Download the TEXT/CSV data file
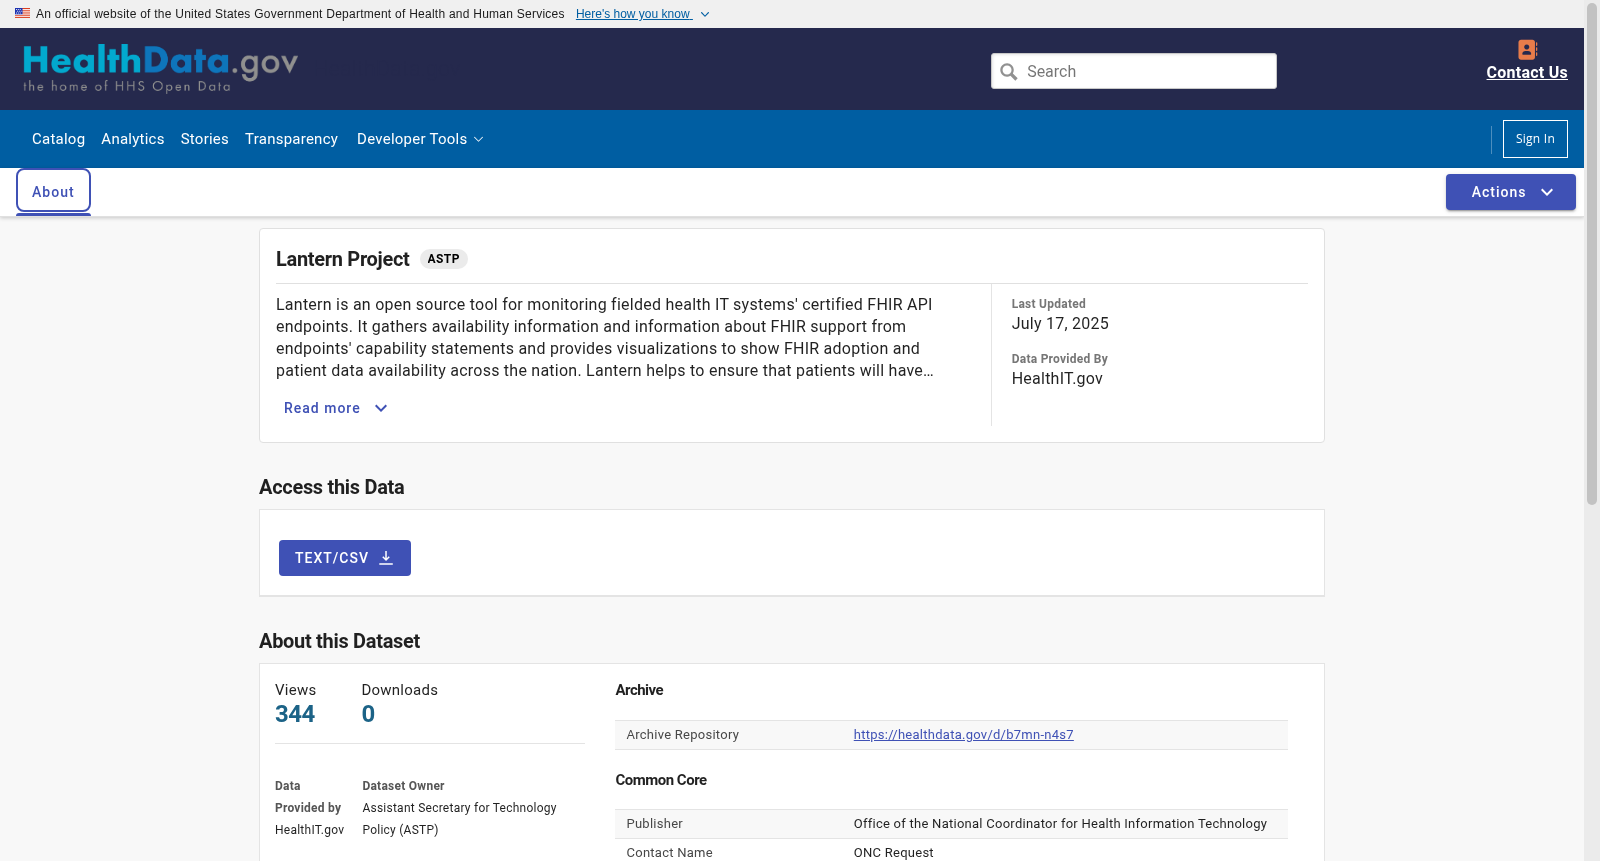The image size is (1600, 861). pos(345,558)
